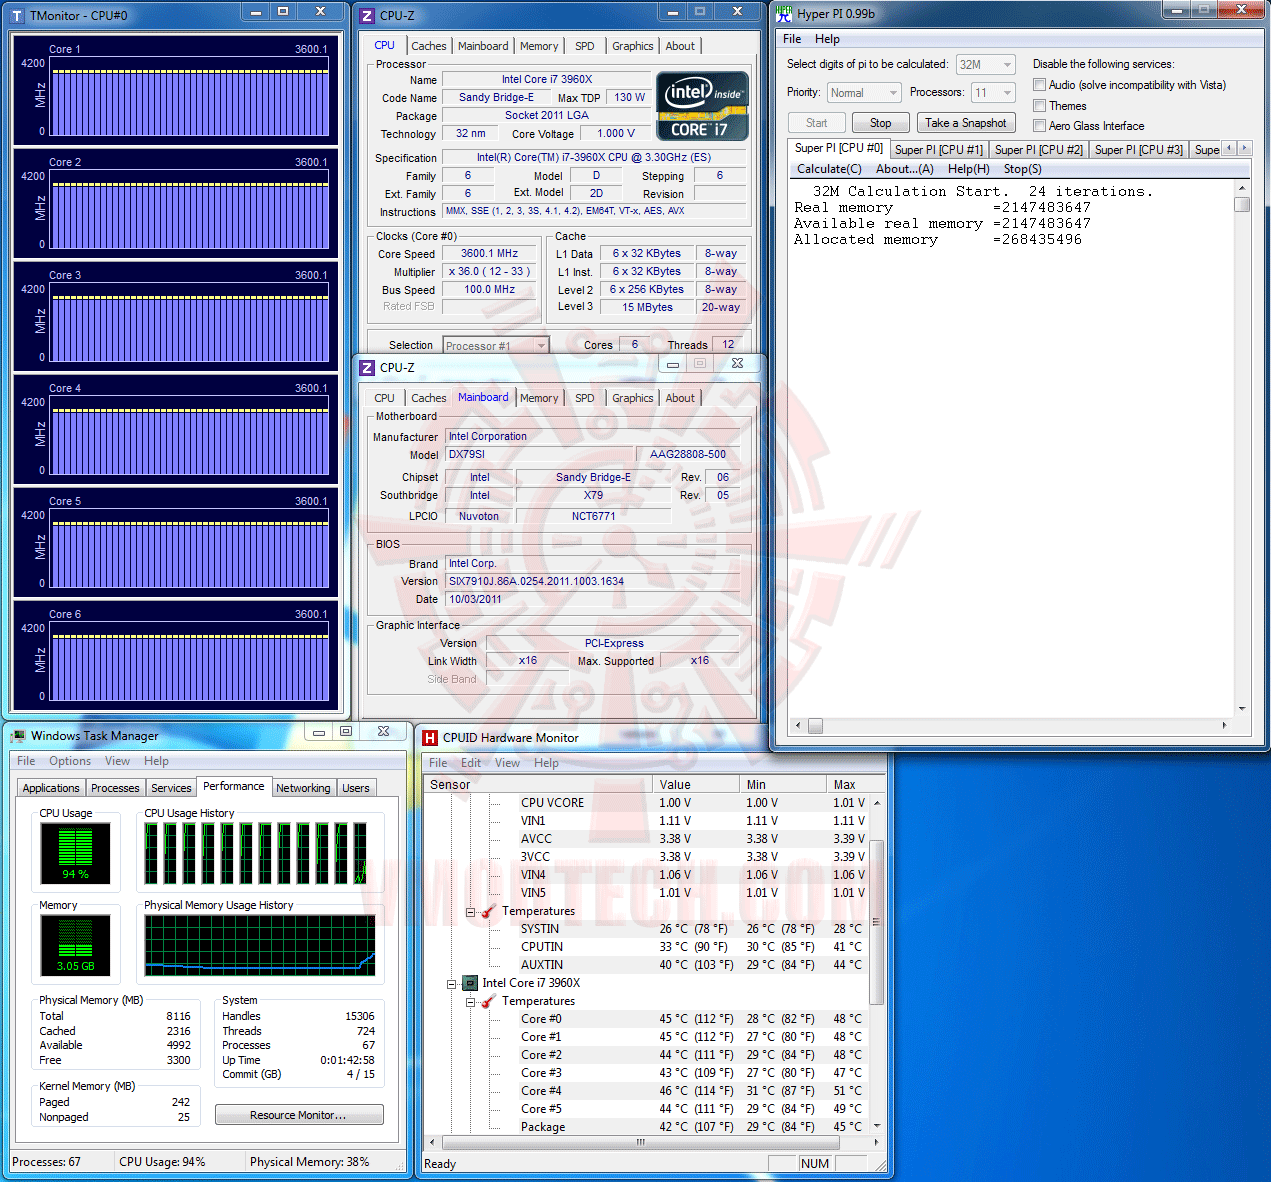Click the Intel Core i7 3960X chip icon
The image size is (1271, 1182).
pyautogui.click(x=470, y=983)
